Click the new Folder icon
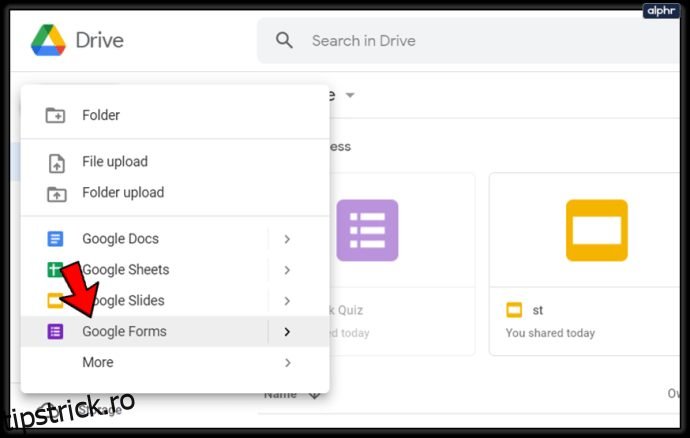Viewport: 690px width, 438px height. (x=55, y=115)
